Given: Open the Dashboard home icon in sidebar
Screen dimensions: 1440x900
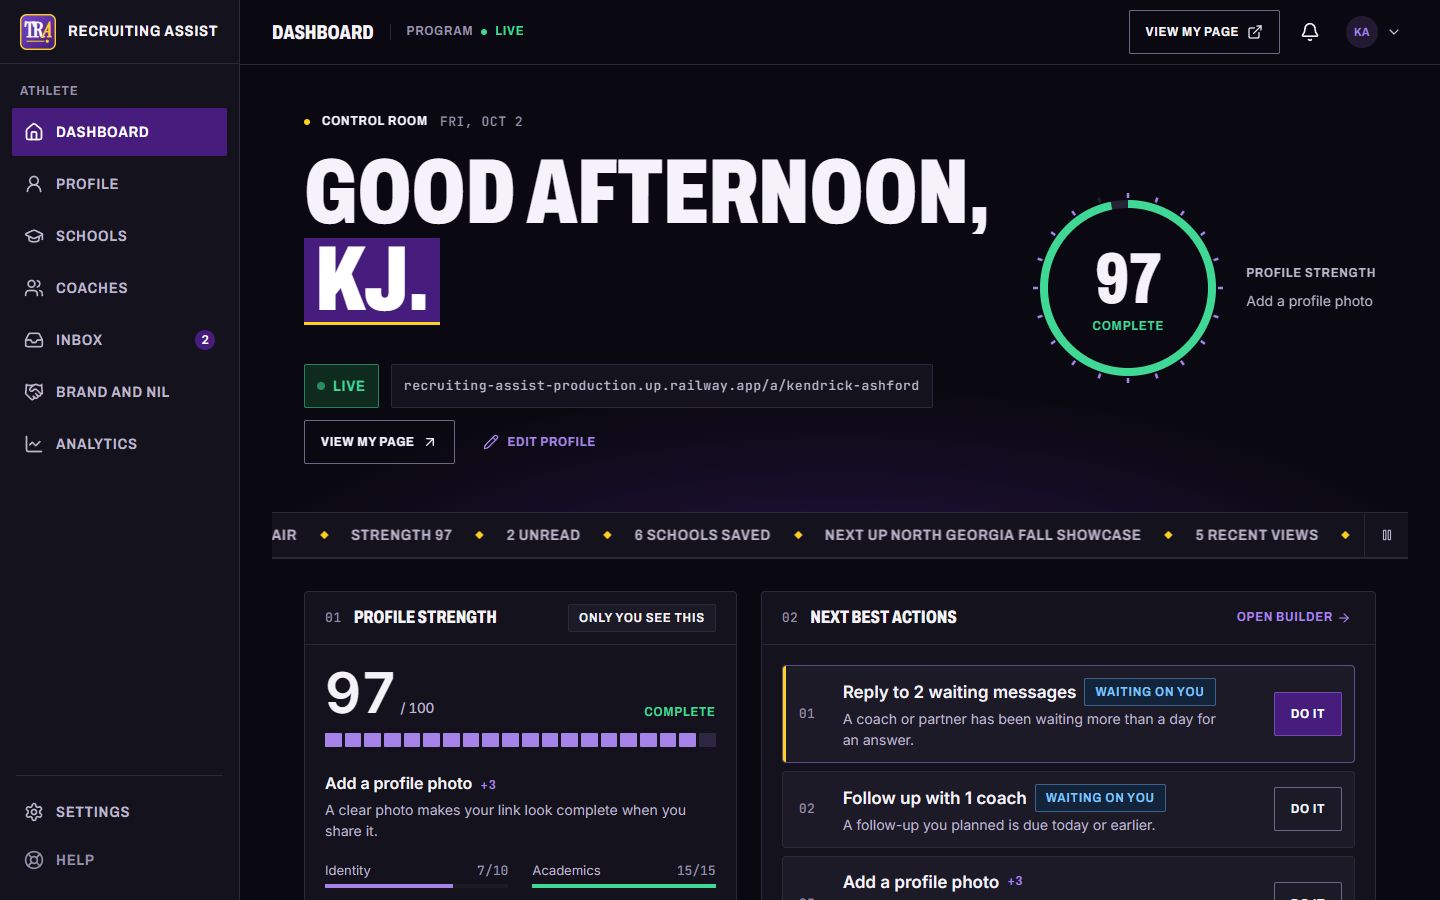Looking at the screenshot, I should click(34, 132).
